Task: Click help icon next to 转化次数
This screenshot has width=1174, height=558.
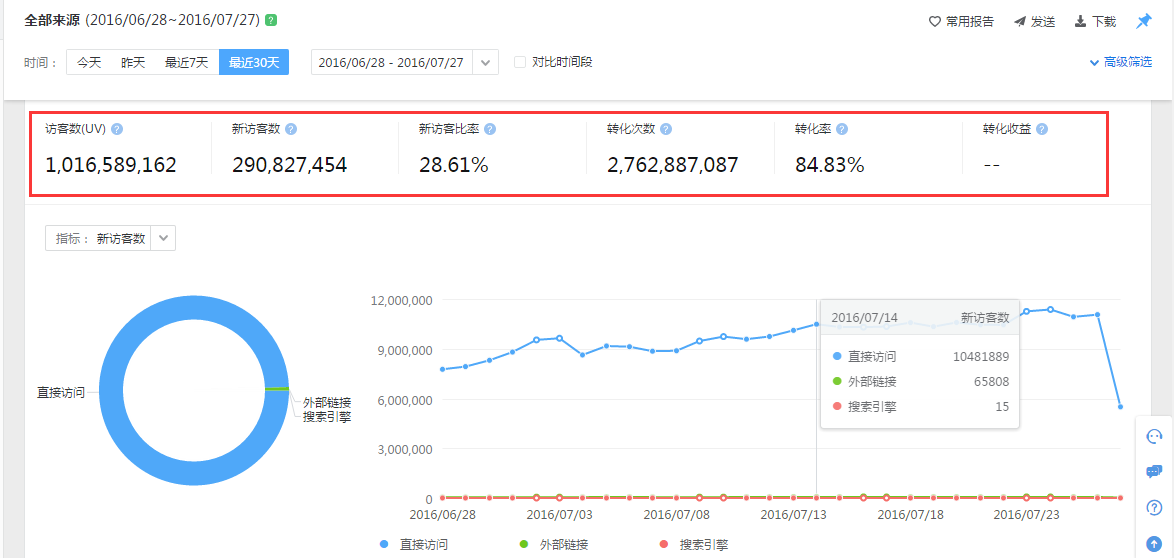Action: (666, 129)
